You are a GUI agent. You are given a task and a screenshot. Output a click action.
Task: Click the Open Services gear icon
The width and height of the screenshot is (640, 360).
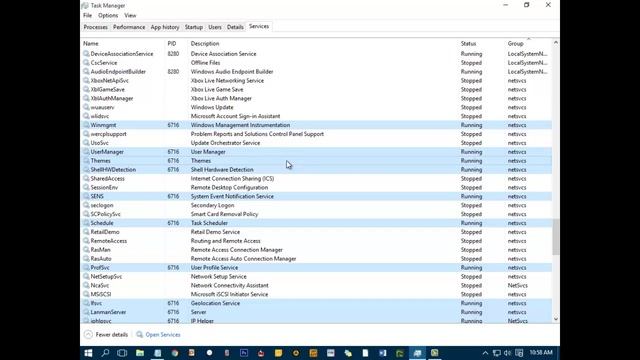pos(140,335)
